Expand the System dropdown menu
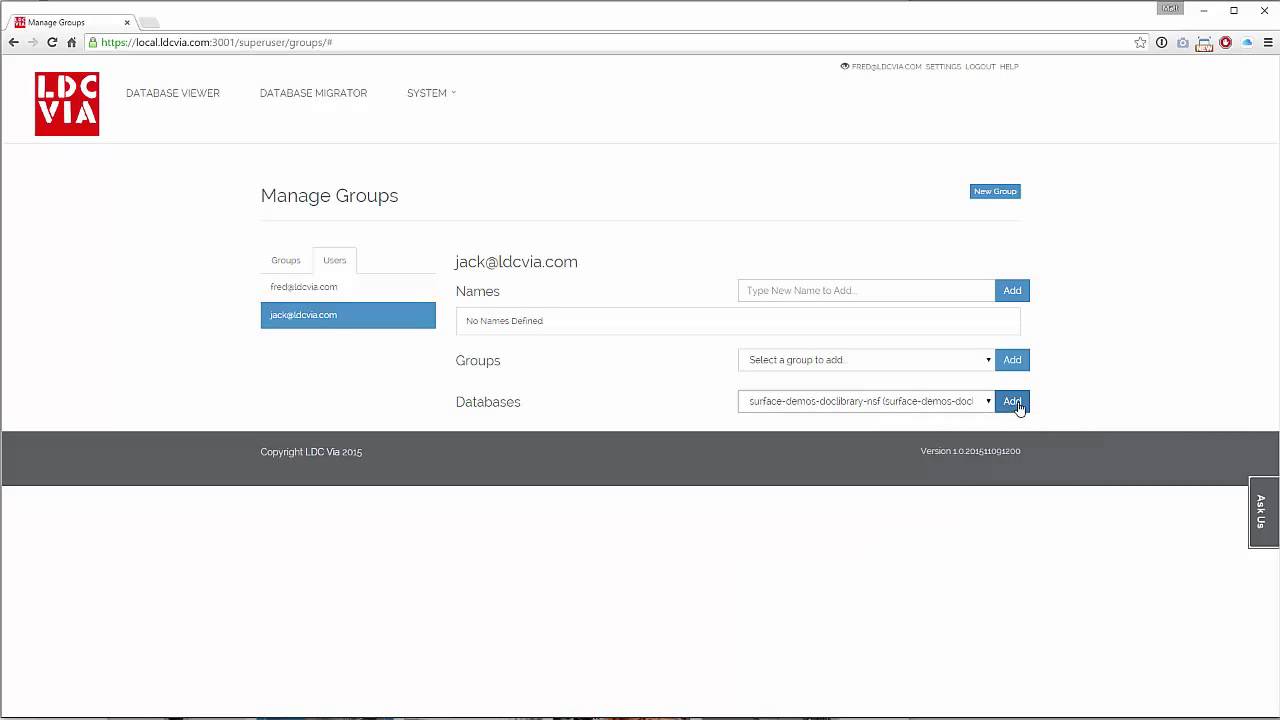Image resolution: width=1280 pixels, height=720 pixels. click(x=431, y=93)
